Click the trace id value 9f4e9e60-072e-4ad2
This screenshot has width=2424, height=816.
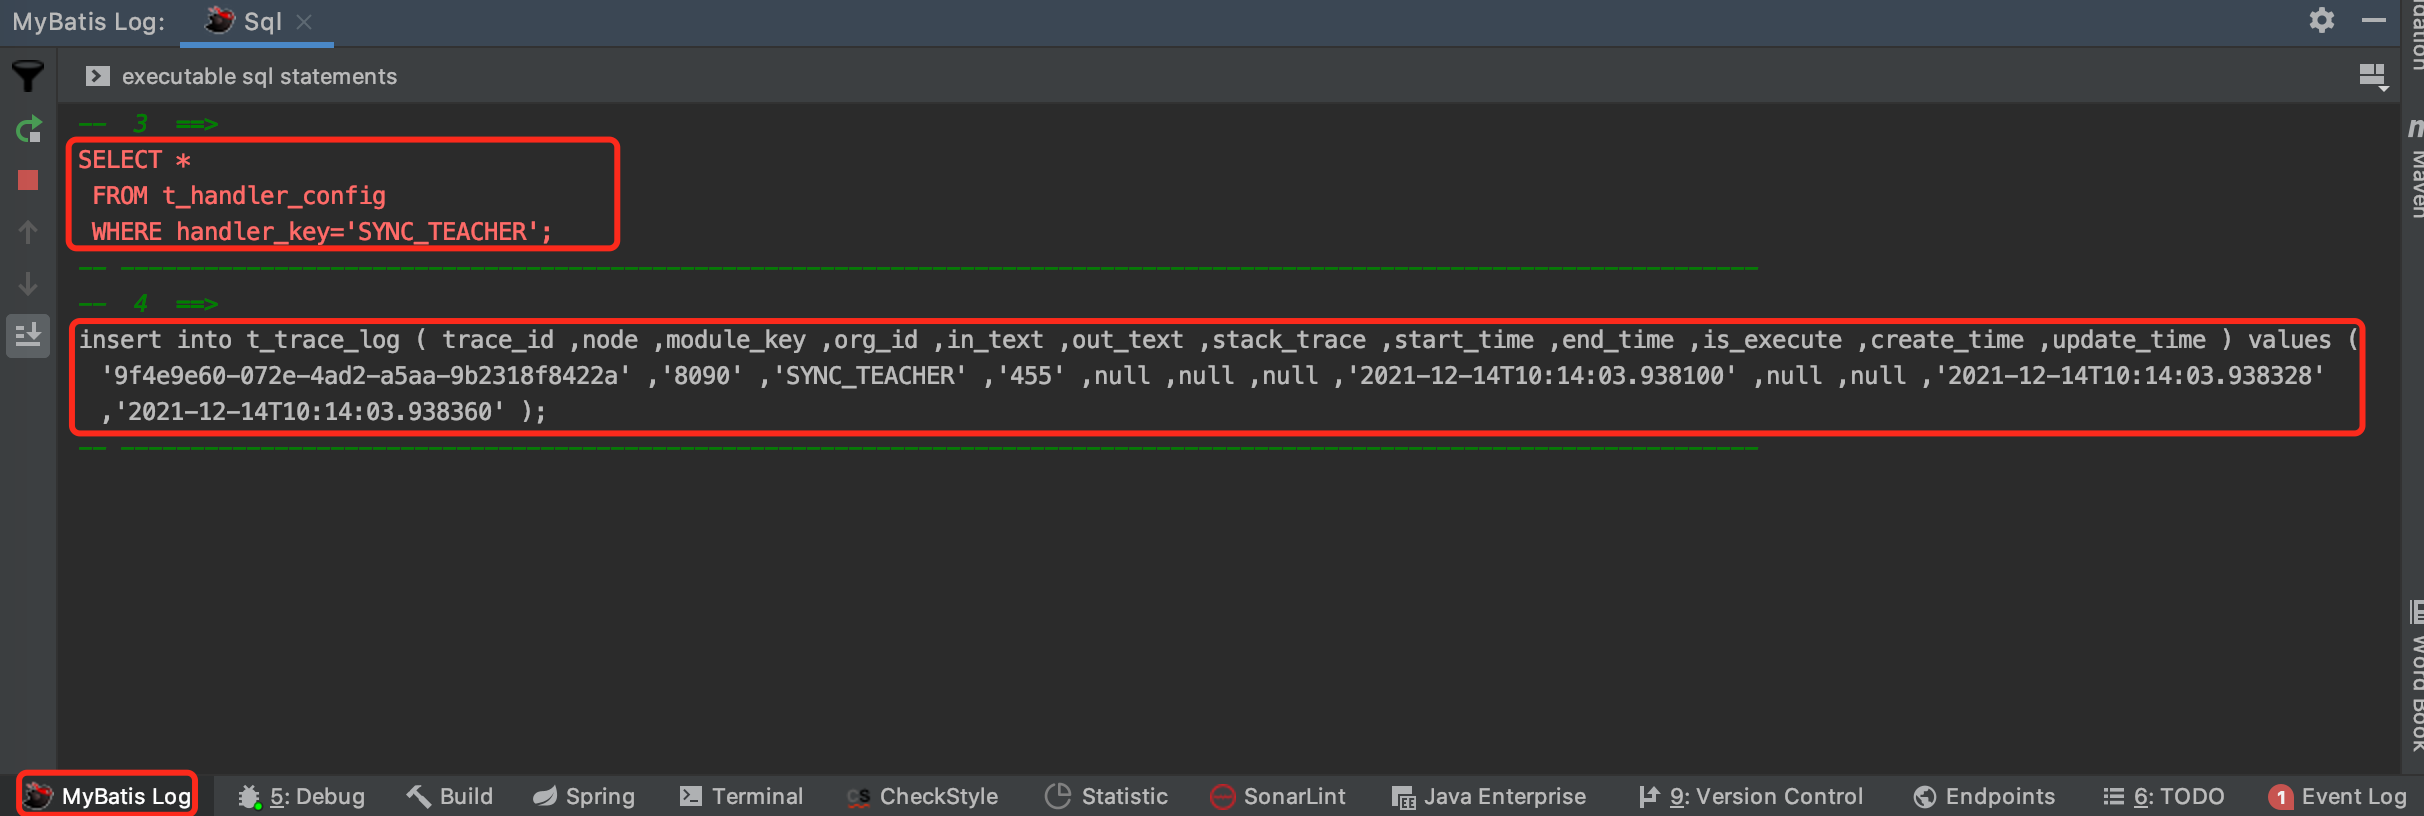click(366, 376)
